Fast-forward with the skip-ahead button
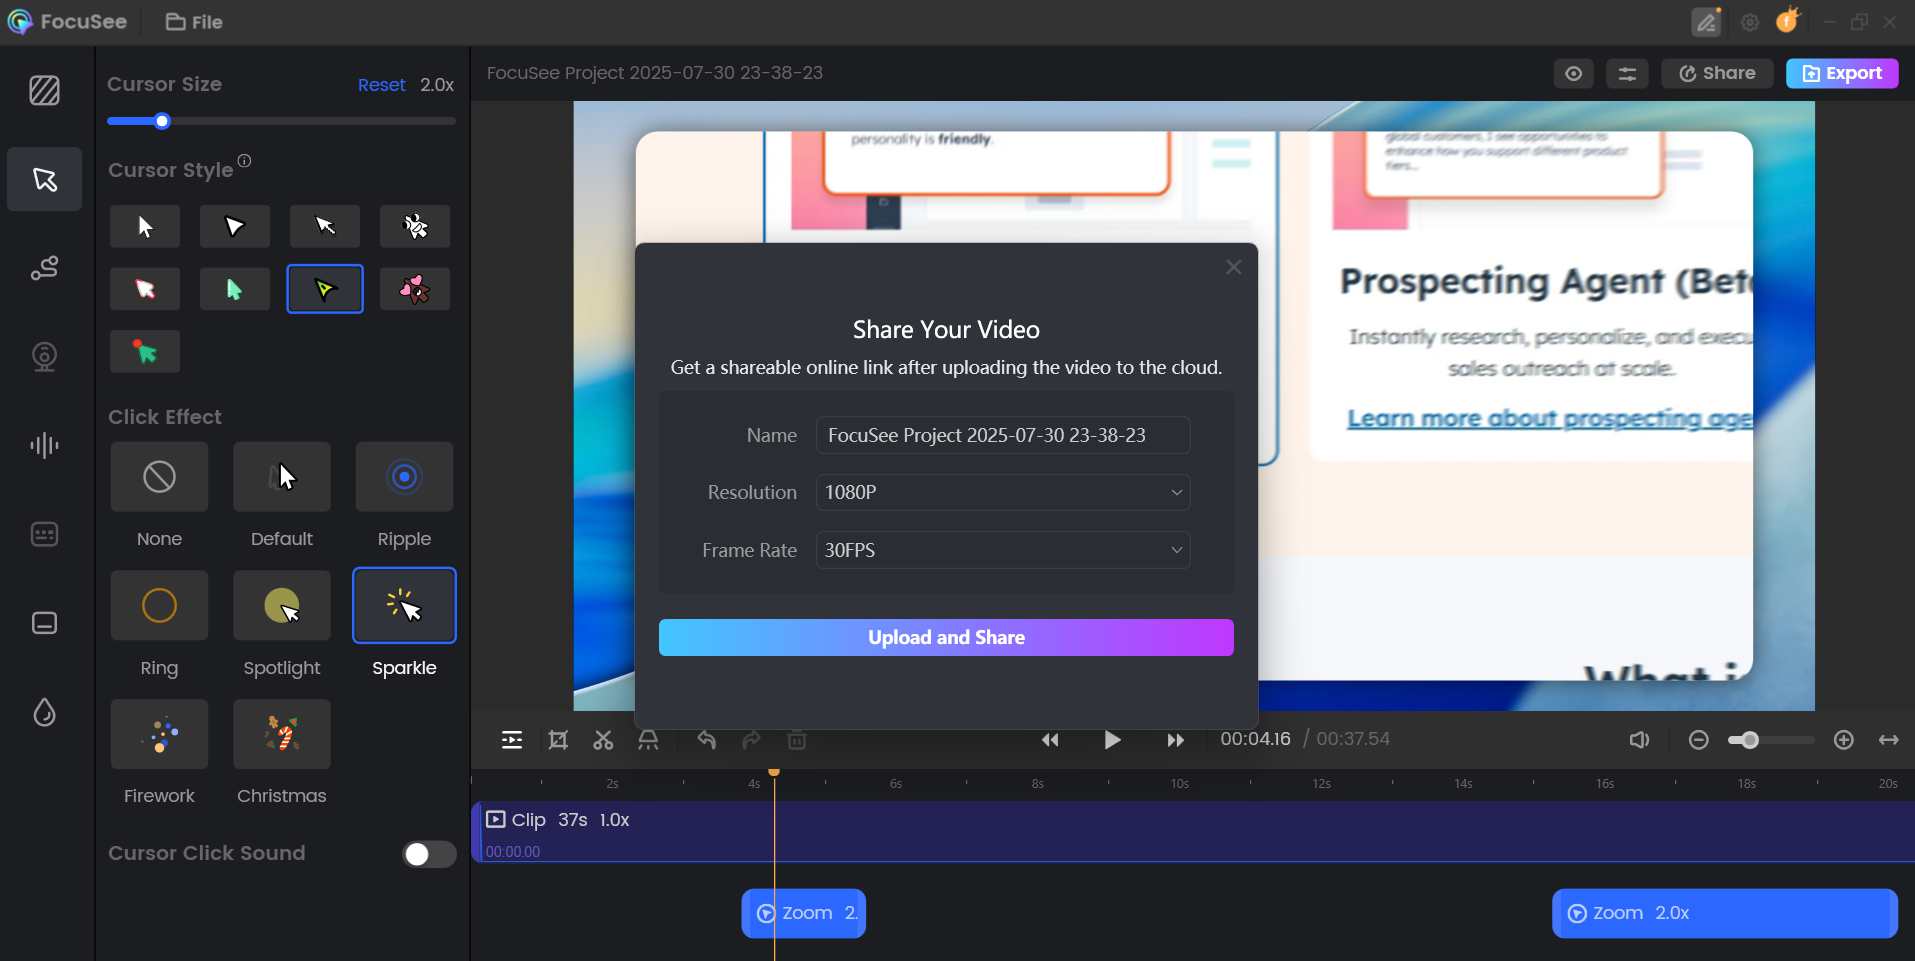Image resolution: width=1915 pixels, height=961 pixels. (x=1176, y=740)
